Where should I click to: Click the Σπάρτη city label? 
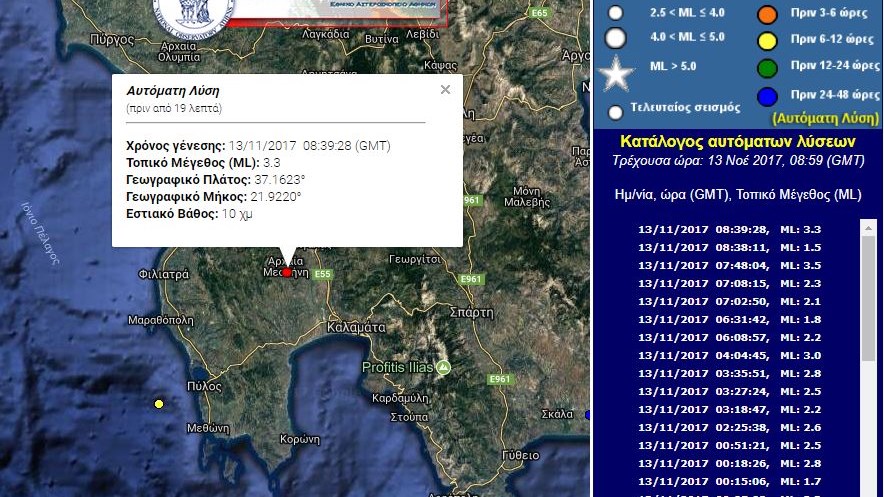coord(471,313)
